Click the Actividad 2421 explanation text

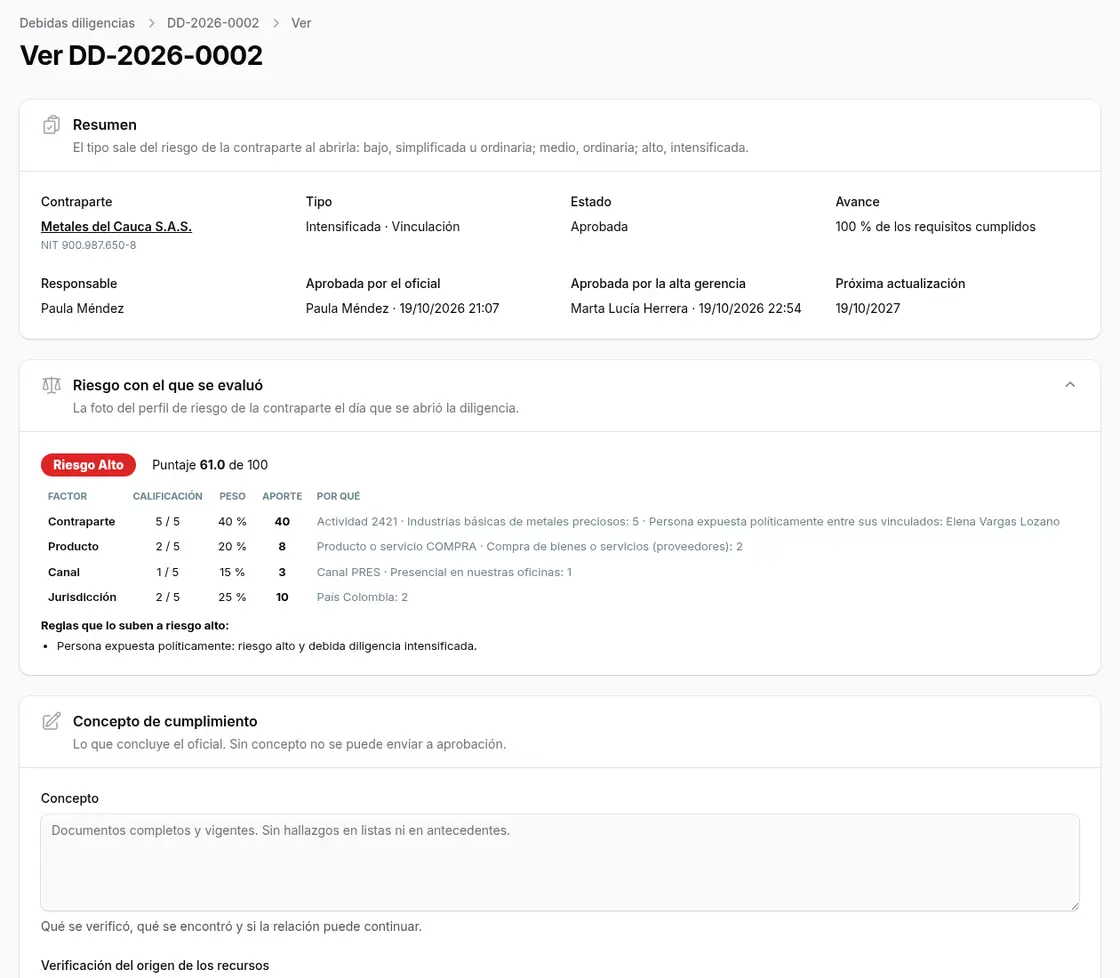click(688, 522)
